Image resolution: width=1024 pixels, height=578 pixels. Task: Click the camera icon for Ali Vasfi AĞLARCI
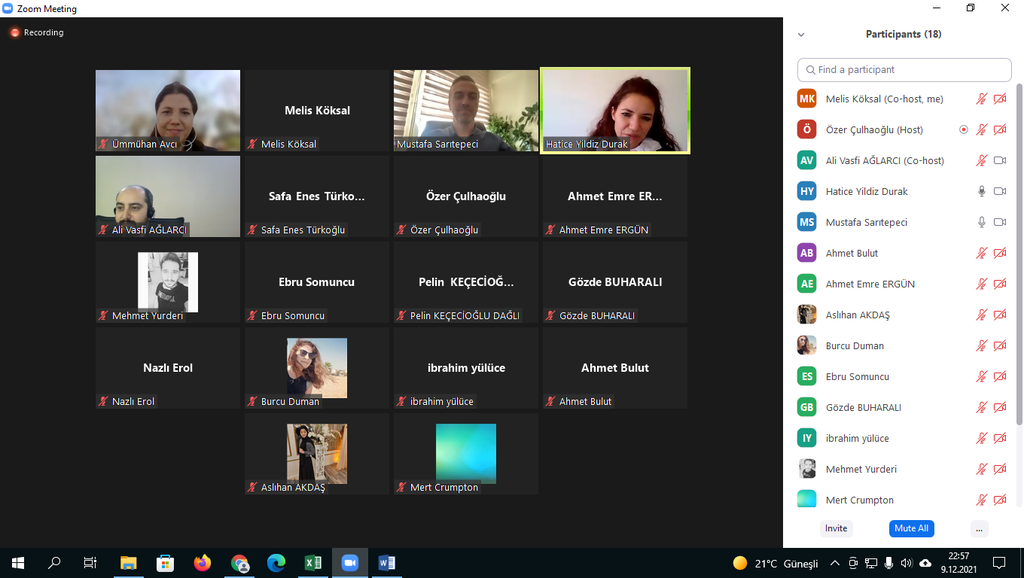point(999,160)
